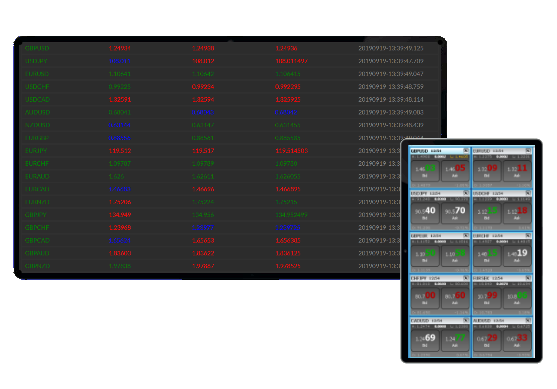Viewport: 557px width, 389px height.
Task: Click the USDCHF Bid button showing 15
Action: (487, 213)
